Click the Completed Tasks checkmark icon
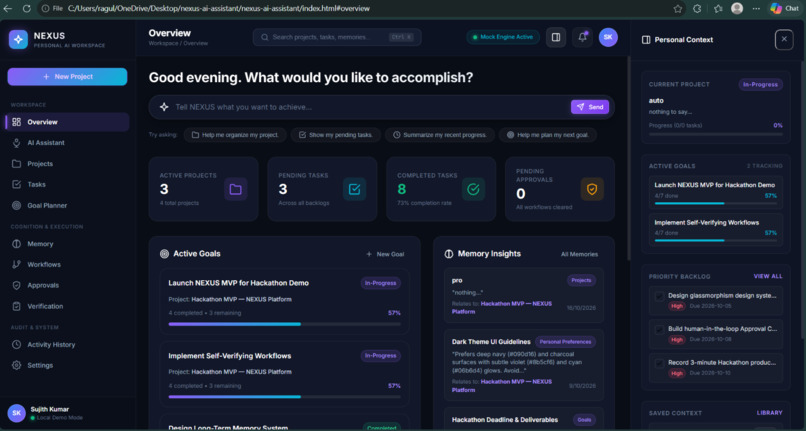The width and height of the screenshot is (806, 431). [x=473, y=189]
